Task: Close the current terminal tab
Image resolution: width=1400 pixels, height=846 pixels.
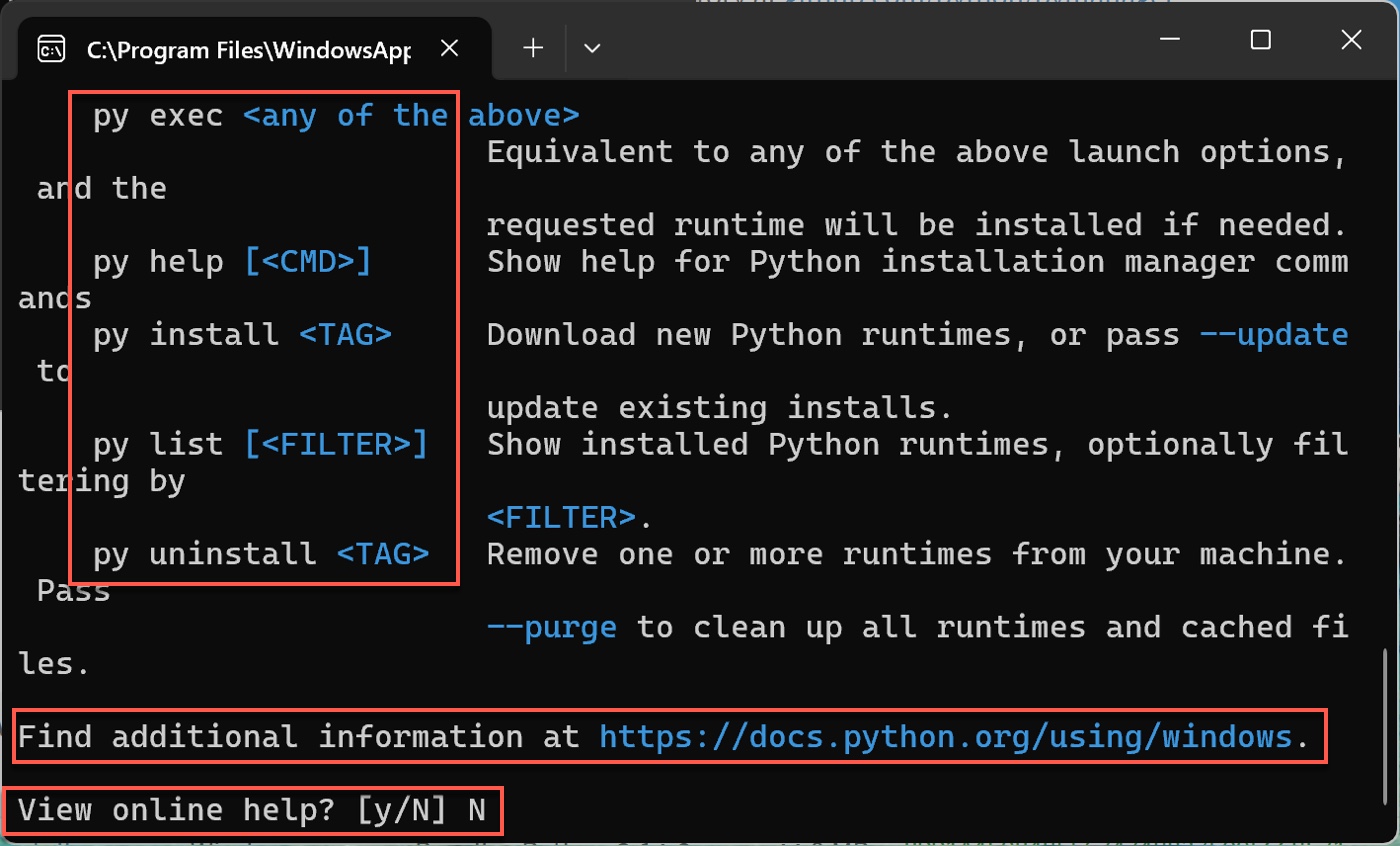Action: click(x=450, y=48)
